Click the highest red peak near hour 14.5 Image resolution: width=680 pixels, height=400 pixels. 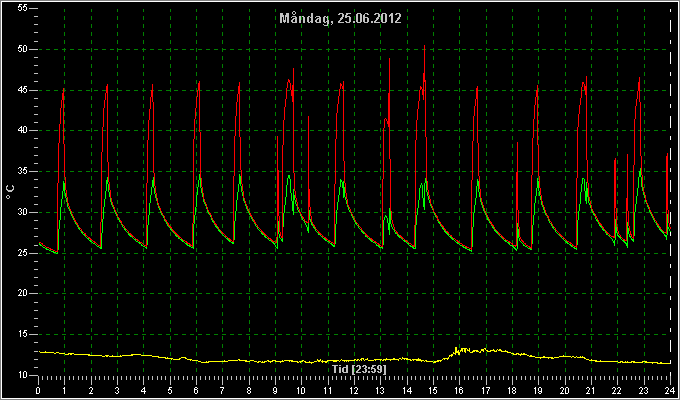(x=425, y=46)
